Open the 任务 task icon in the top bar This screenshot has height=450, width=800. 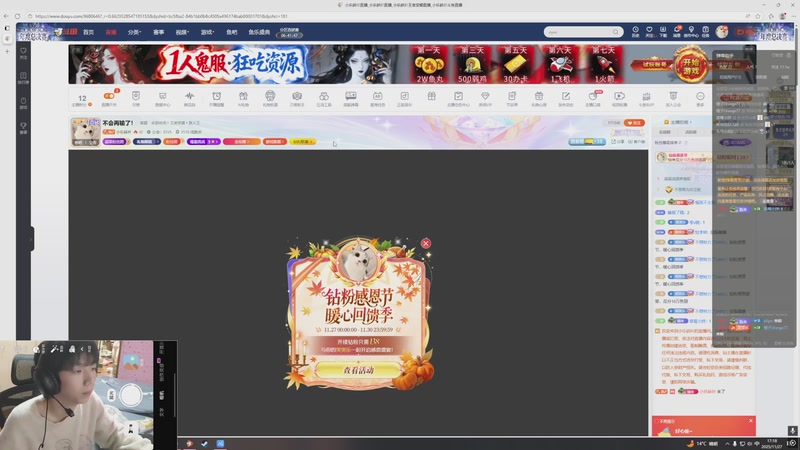pos(705,32)
